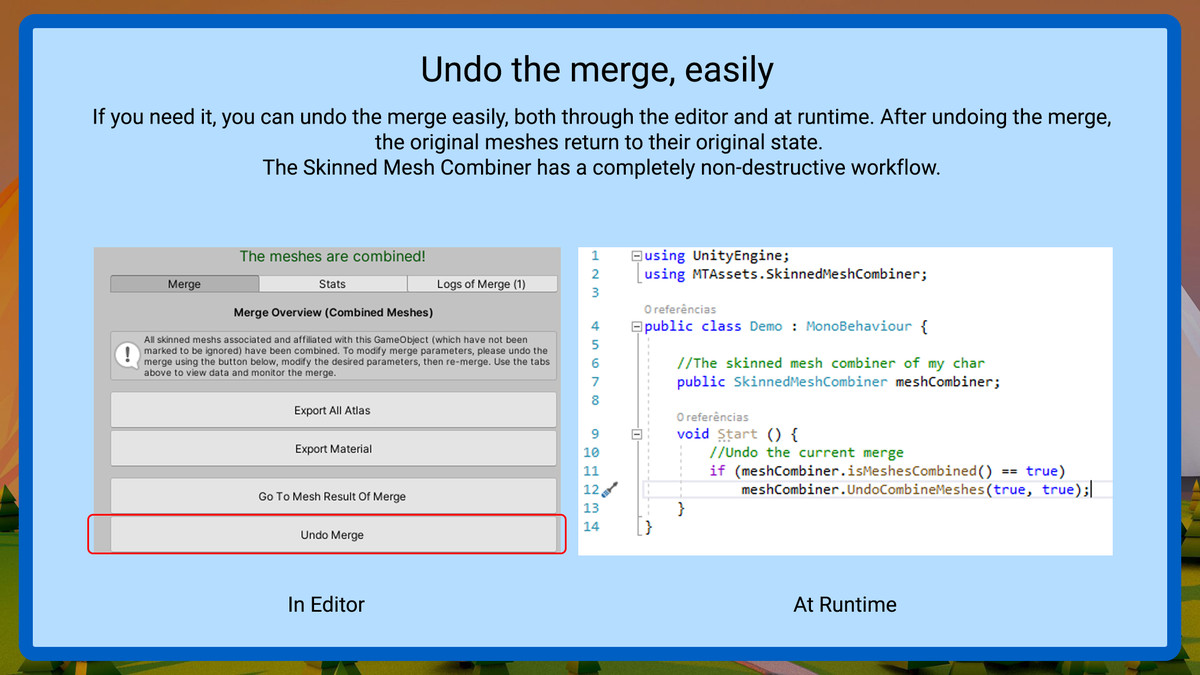Click 'The meshes are combined!' status text

(x=333, y=257)
